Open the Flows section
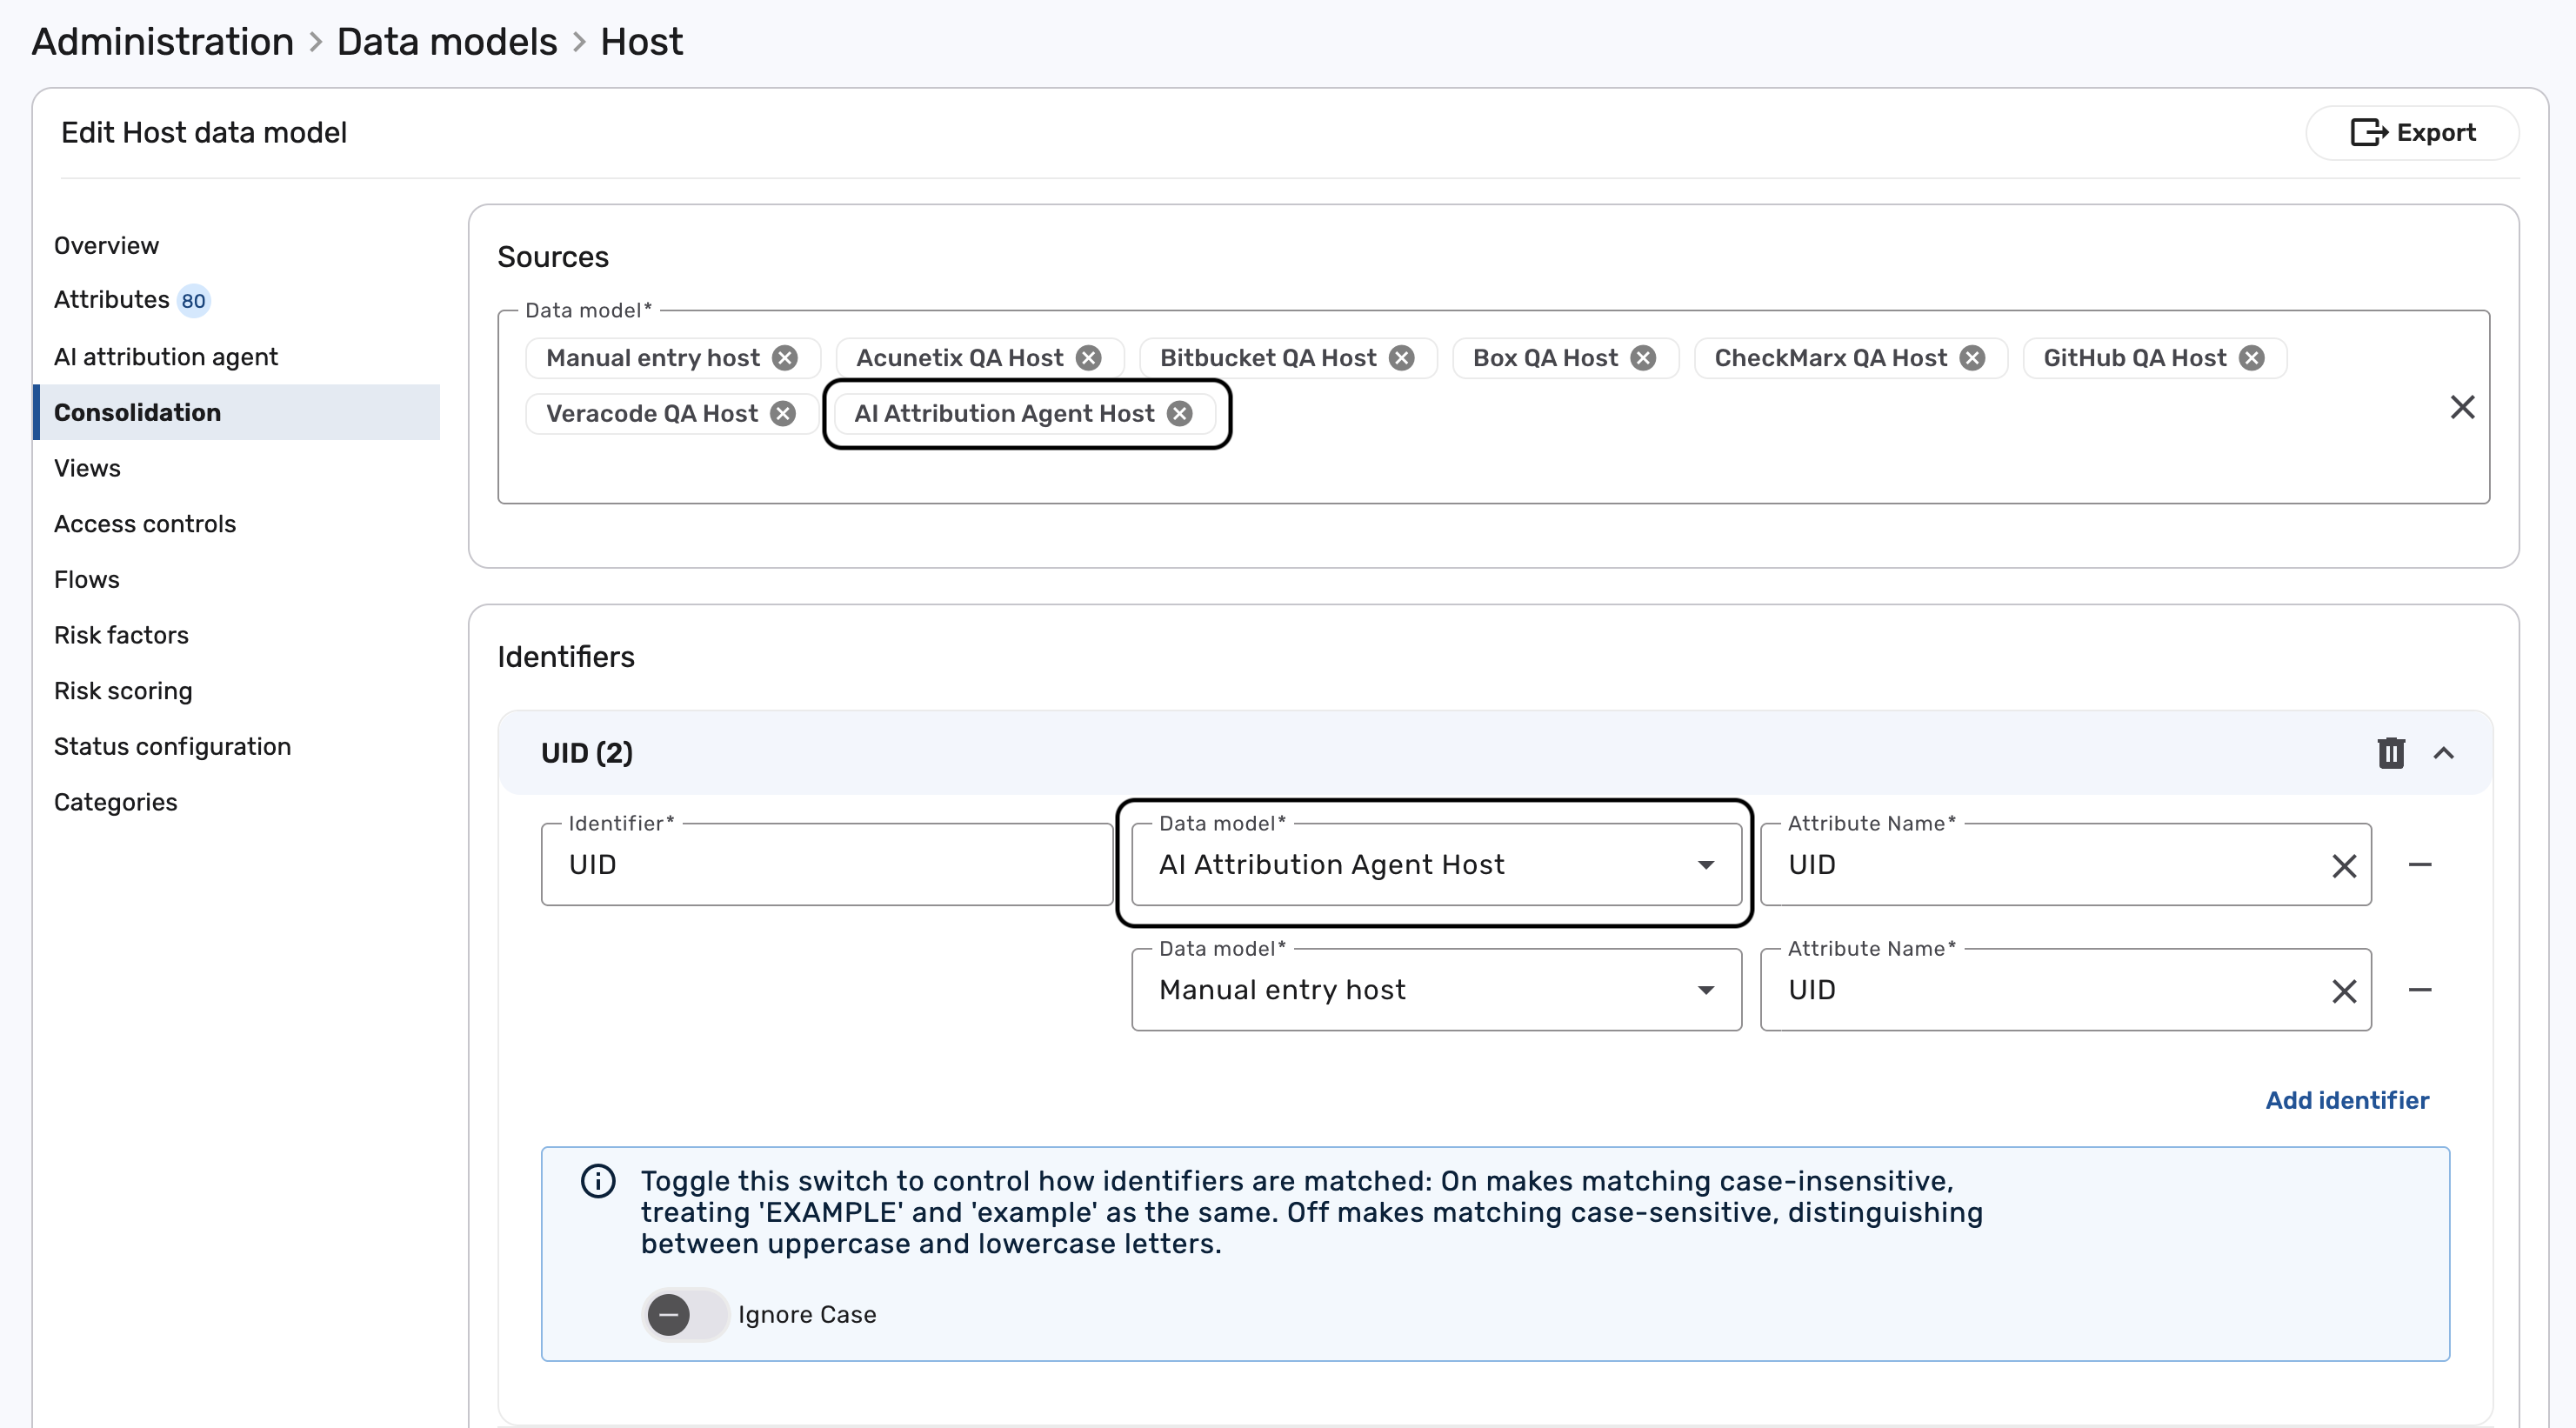The height and width of the screenshot is (1428, 2576). click(87, 580)
